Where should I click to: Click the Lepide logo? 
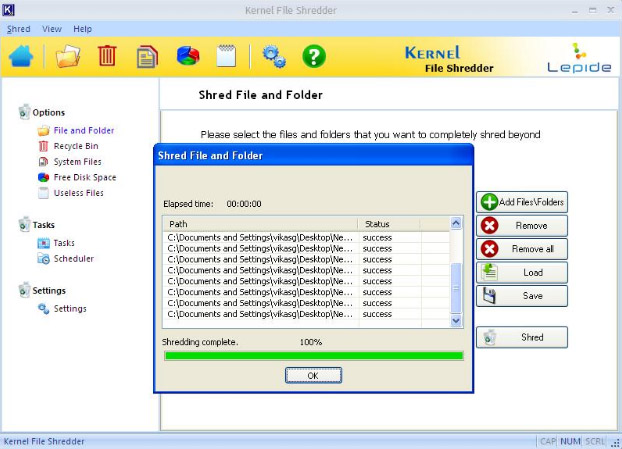(x=579, y=58)
